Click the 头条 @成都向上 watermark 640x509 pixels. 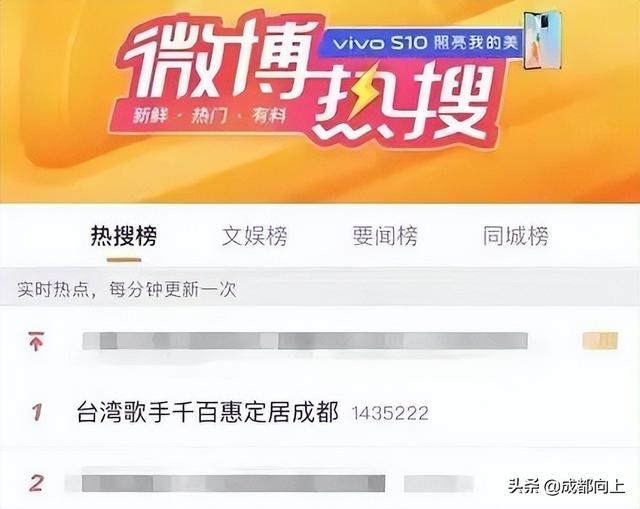point(567,486)
